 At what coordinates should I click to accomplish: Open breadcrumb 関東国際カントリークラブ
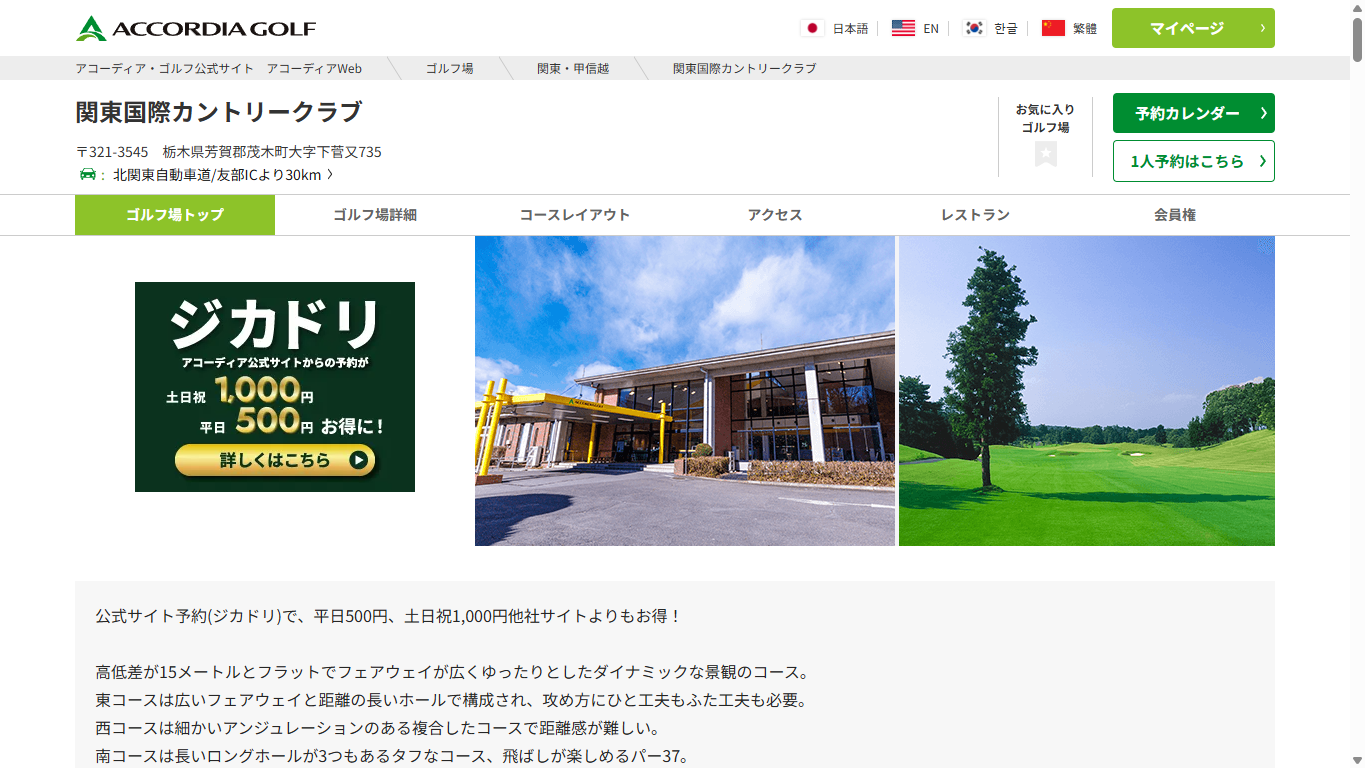tap(744, 68)
